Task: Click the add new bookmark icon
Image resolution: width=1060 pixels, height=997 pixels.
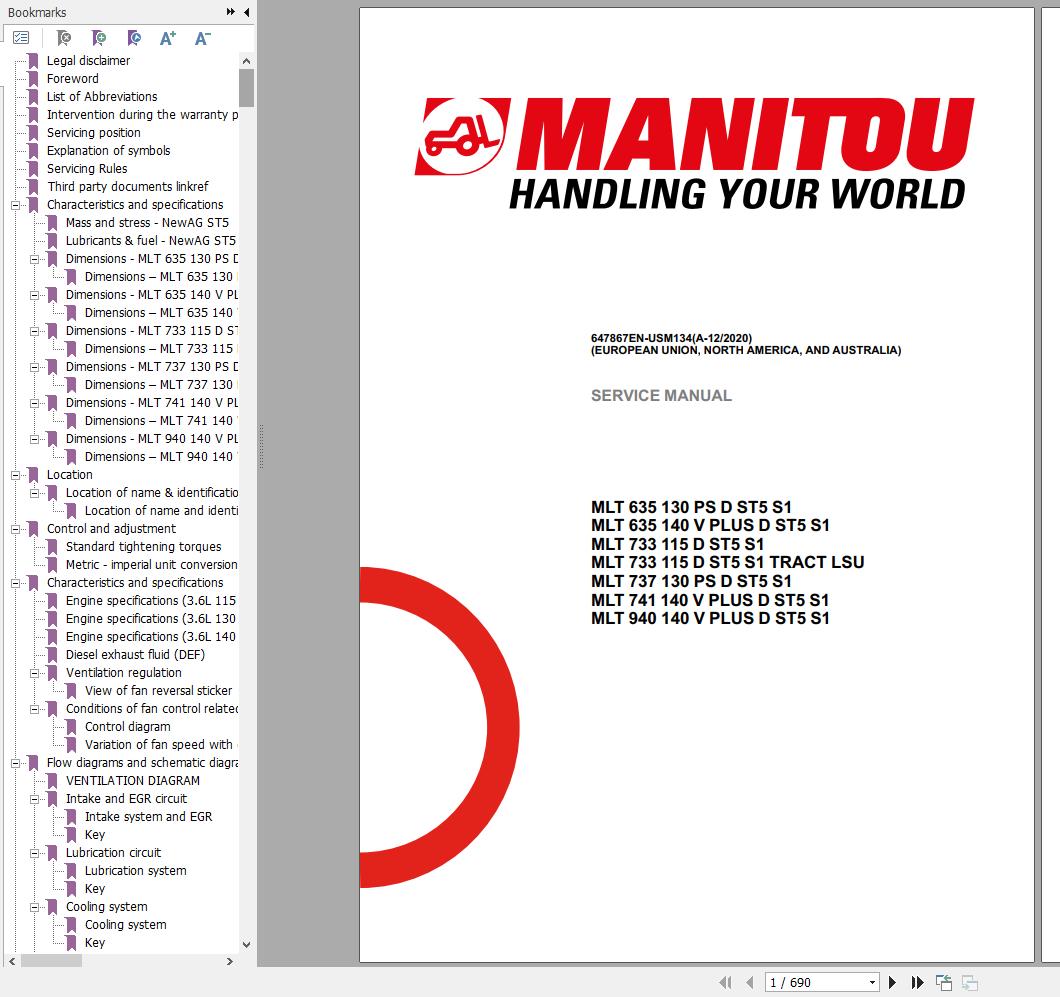Action: tap(99, 38)
